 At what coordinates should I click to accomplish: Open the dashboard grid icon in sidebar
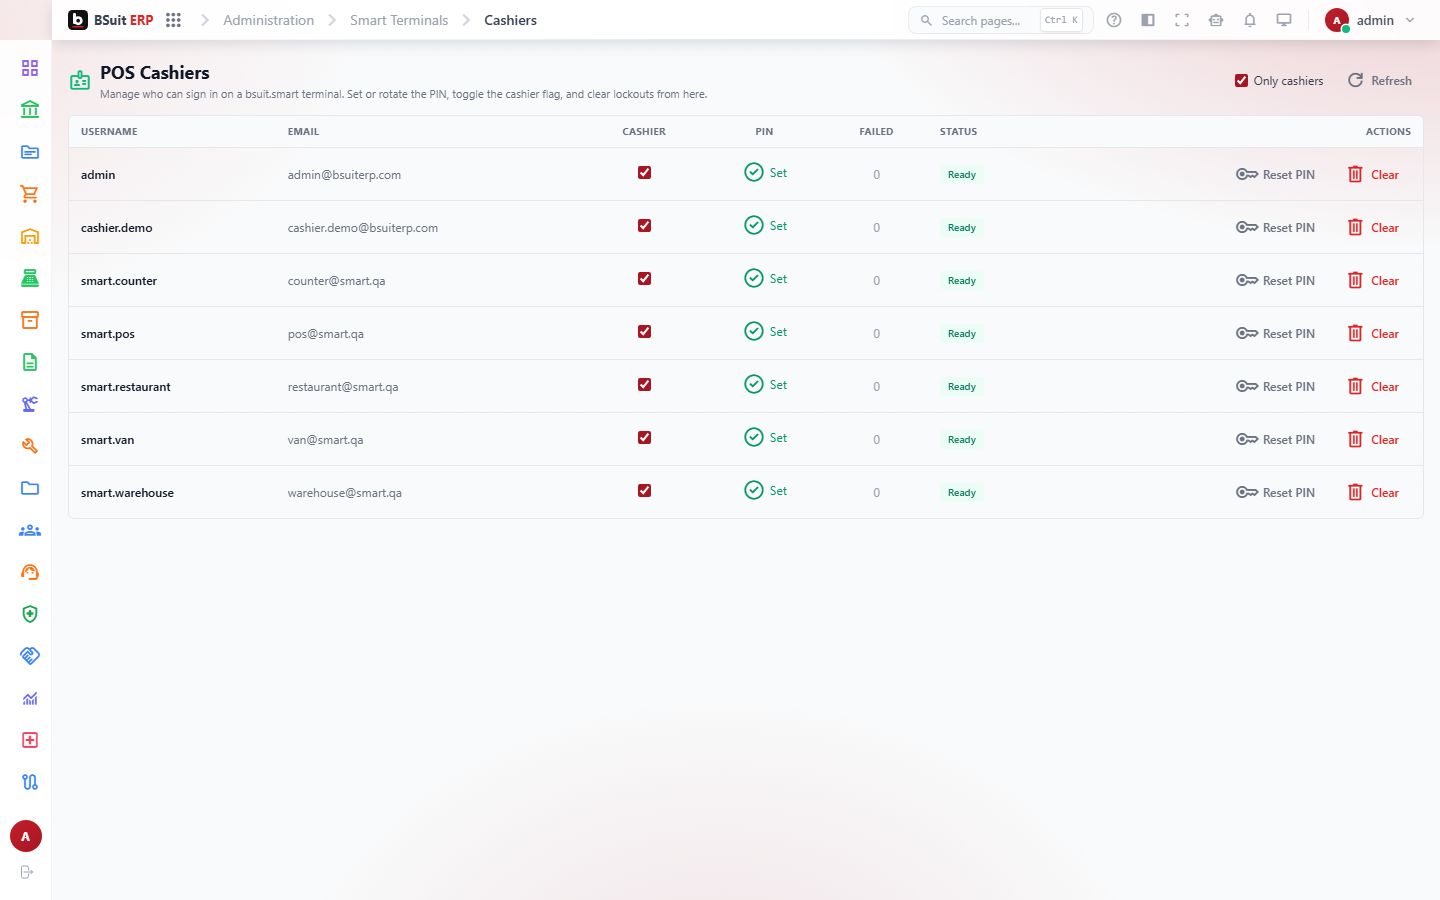pos(30,68)
